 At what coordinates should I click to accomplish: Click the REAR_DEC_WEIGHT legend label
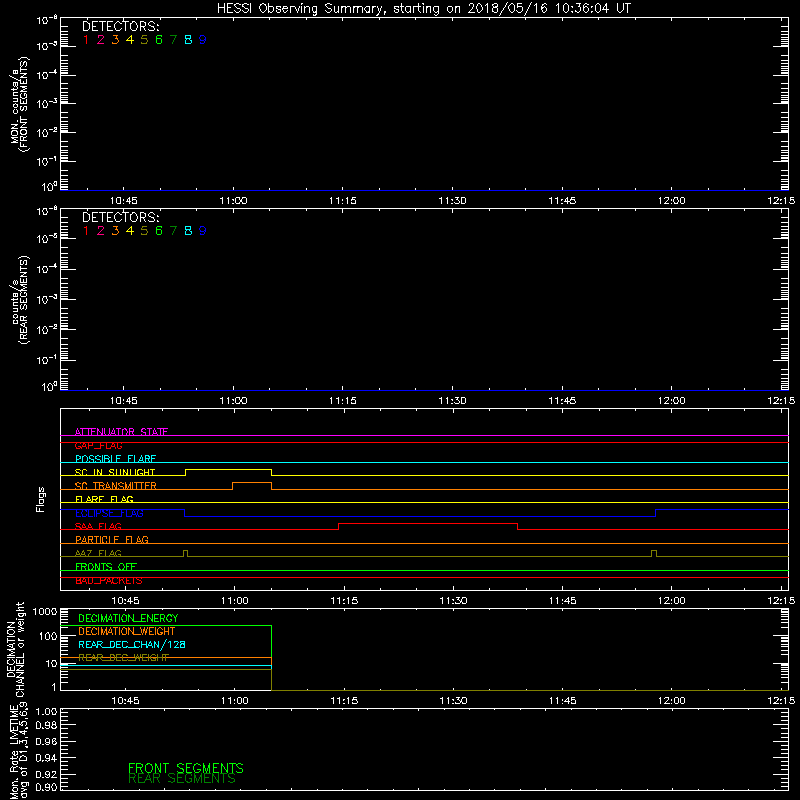point(123,658)
